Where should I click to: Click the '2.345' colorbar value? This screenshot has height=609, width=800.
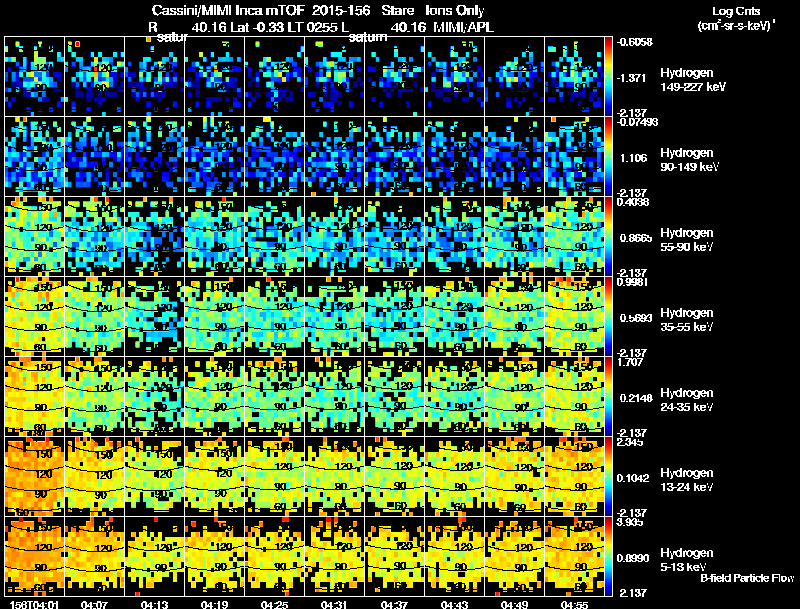tap(630, 442)
